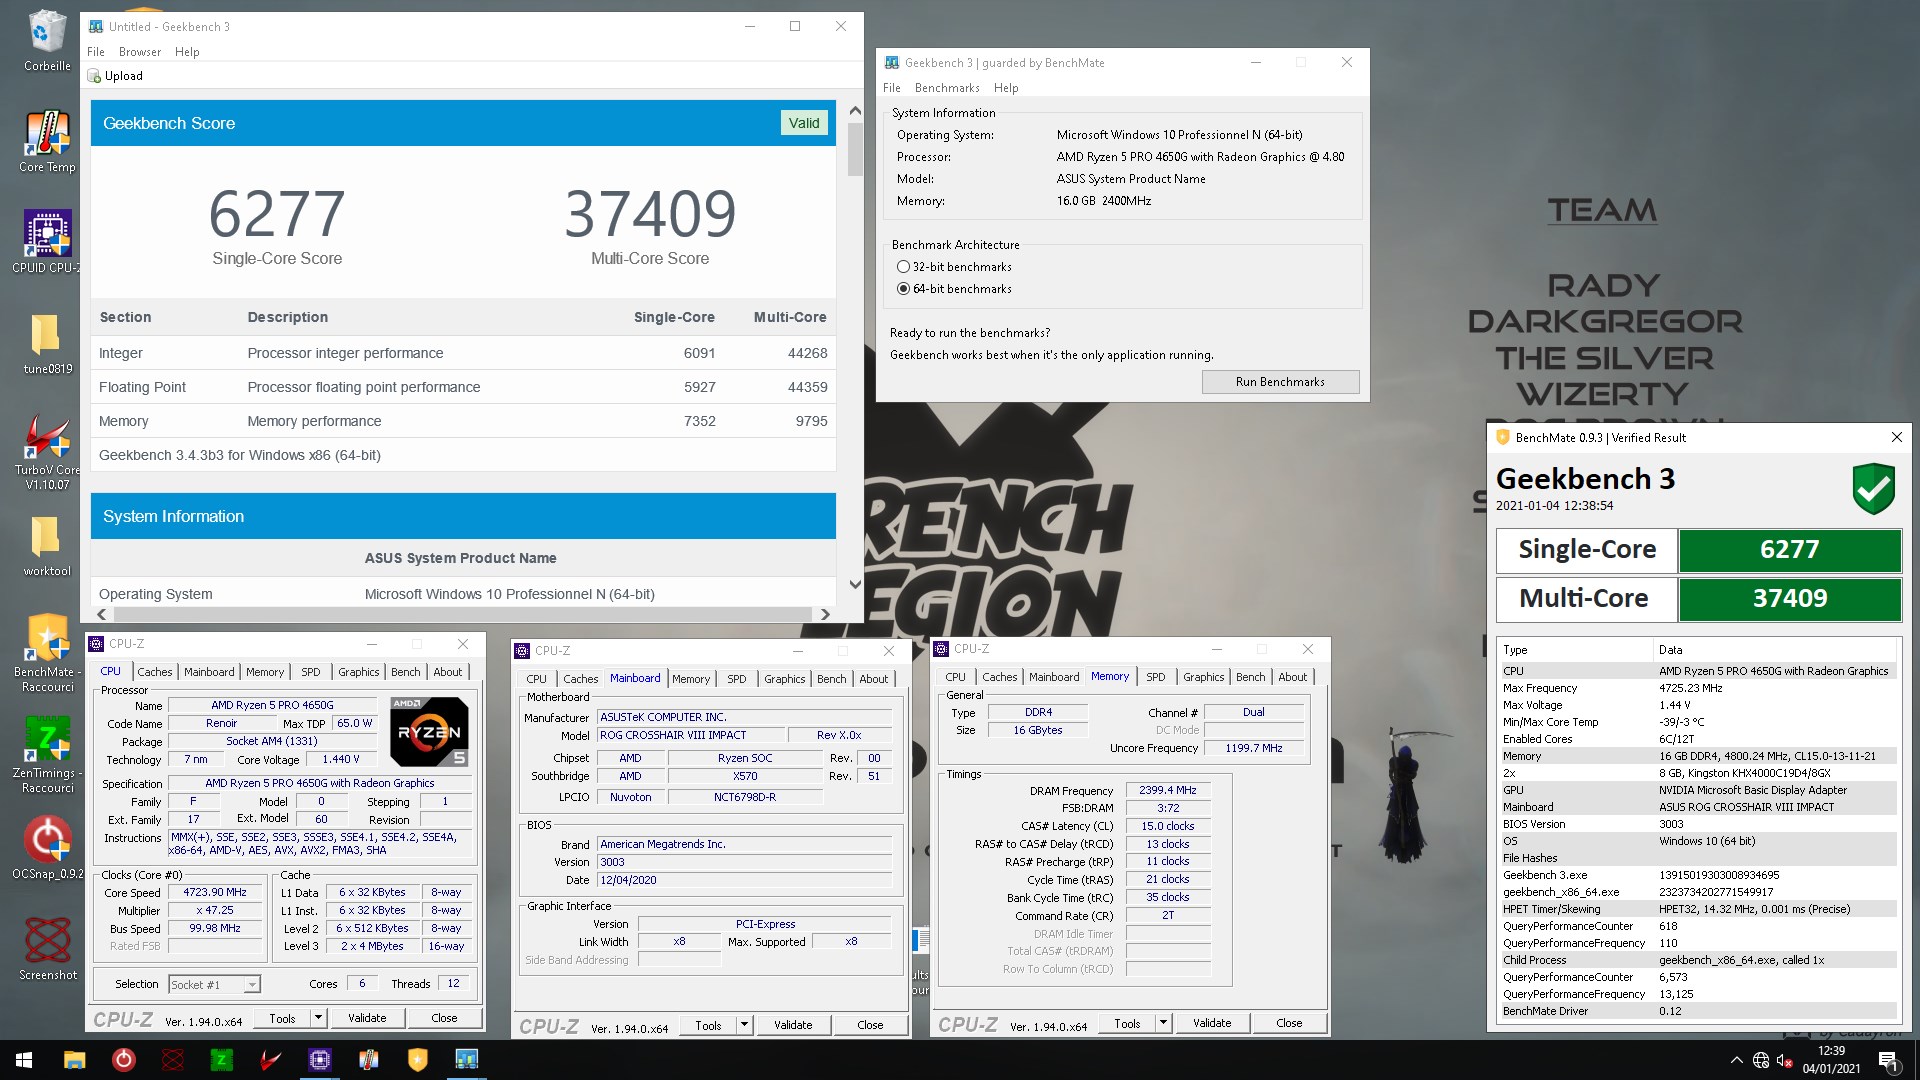
Task: Click the network globe tray icon
Action: click(x=1761, y=1060)
